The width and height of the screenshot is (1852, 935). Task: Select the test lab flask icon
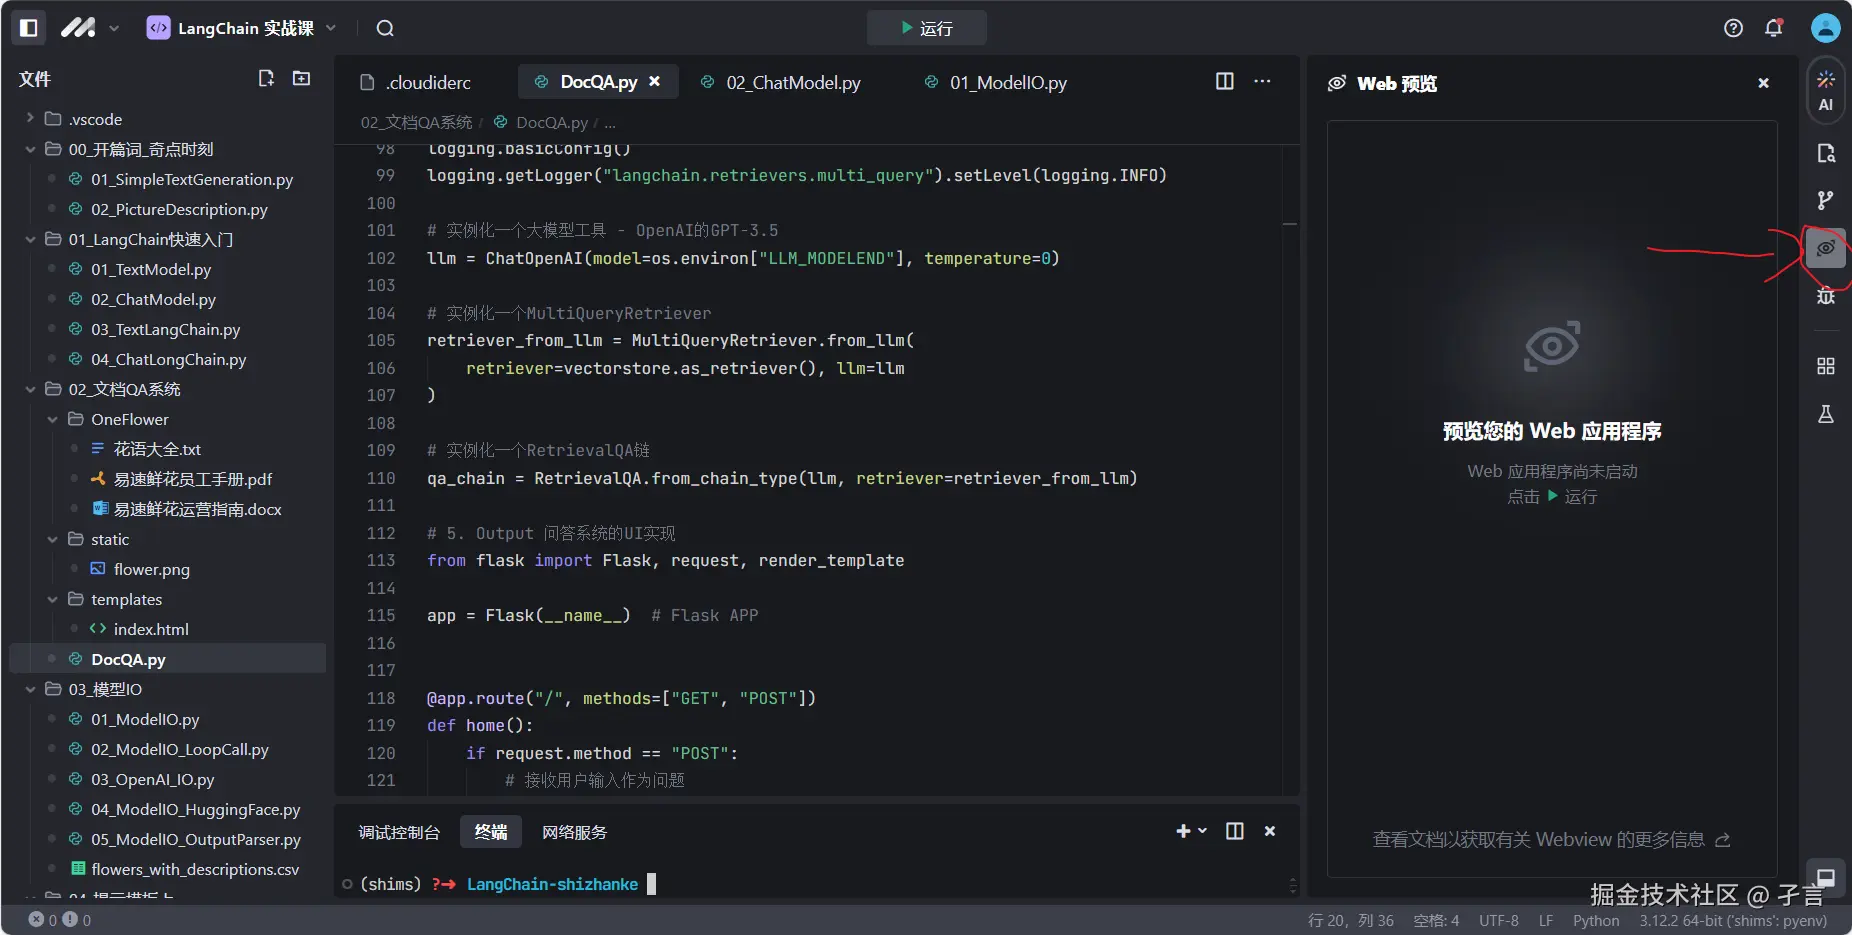click(x=1826, y=414)
